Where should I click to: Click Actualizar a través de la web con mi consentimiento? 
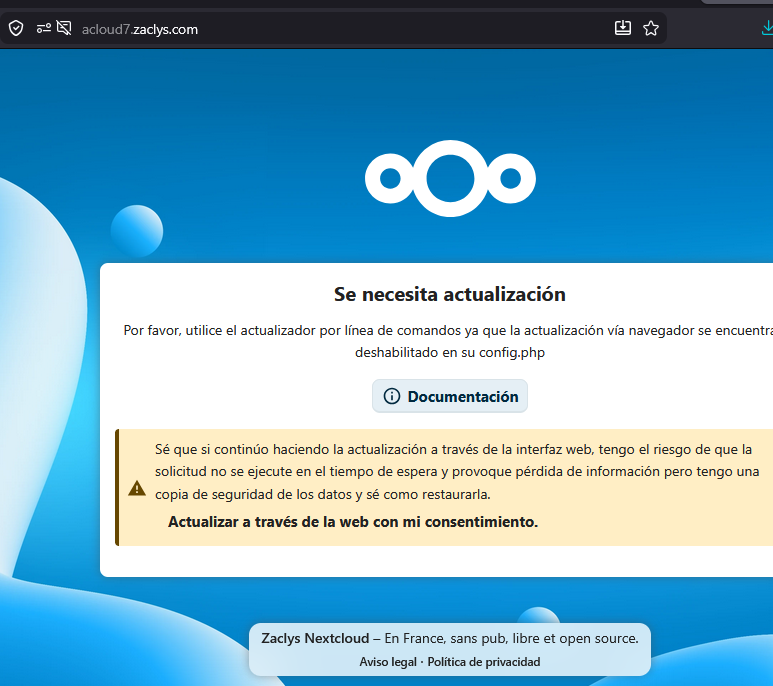click(x=353, y=522)
